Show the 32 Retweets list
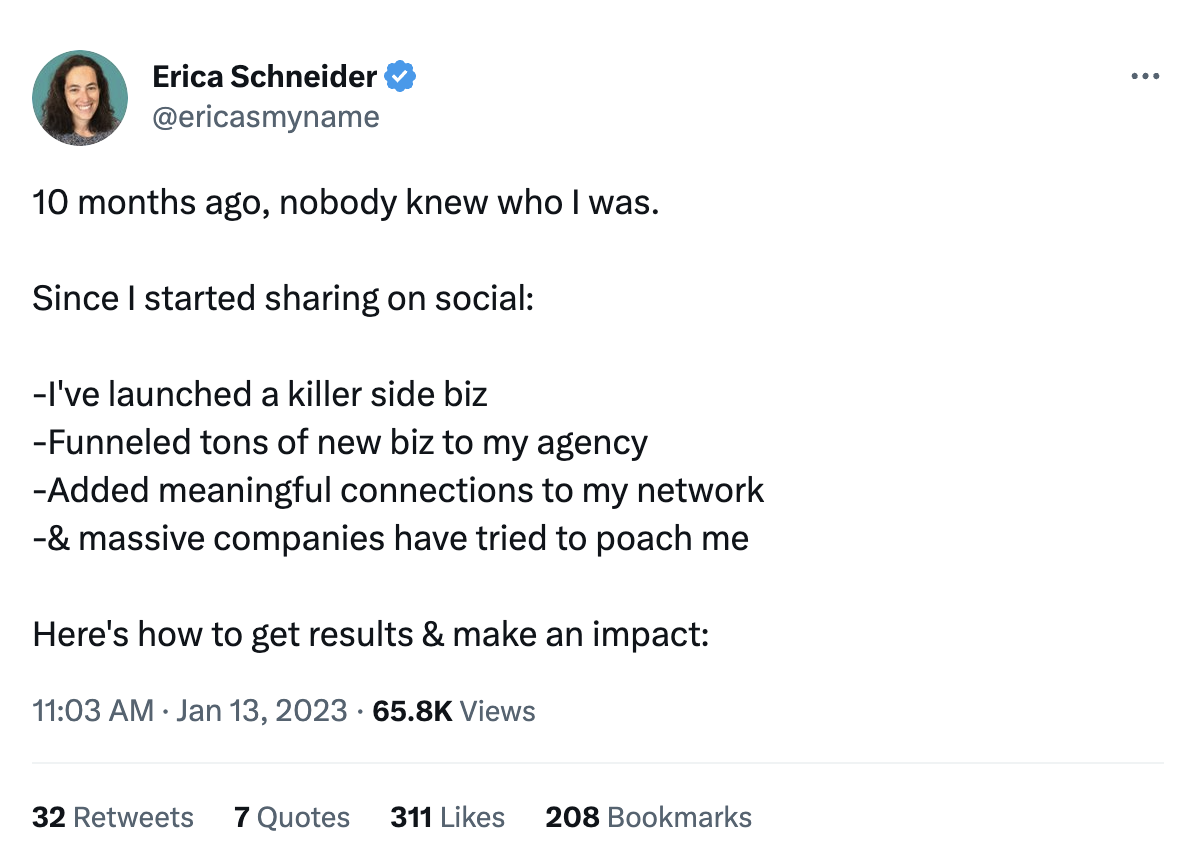This screenshot has height=864, width=1196. point(113,817)
